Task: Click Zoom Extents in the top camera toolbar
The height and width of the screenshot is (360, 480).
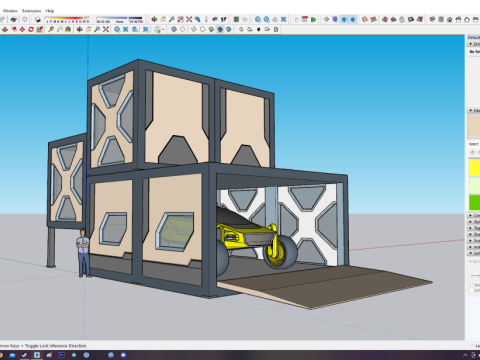Action: pyautogui.click(x=189, y=19)
